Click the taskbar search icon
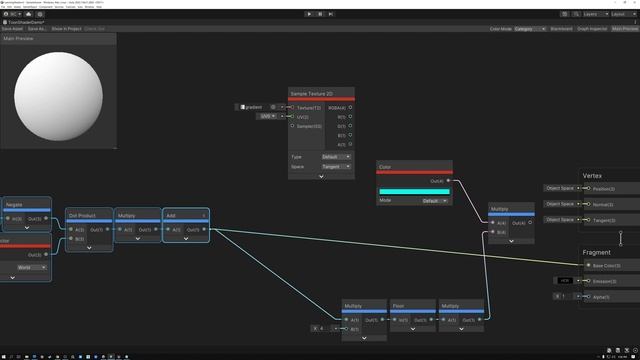 click(x=11, y=357)
